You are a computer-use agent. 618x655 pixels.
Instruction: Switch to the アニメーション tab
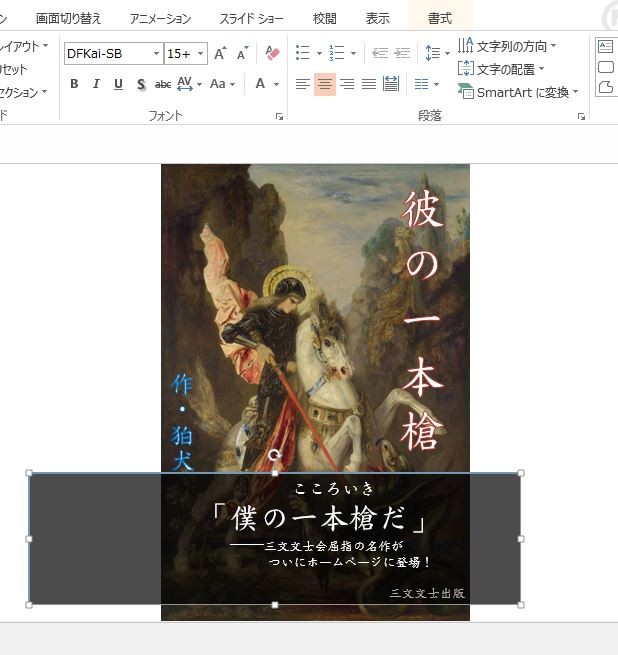coord(160,18)
